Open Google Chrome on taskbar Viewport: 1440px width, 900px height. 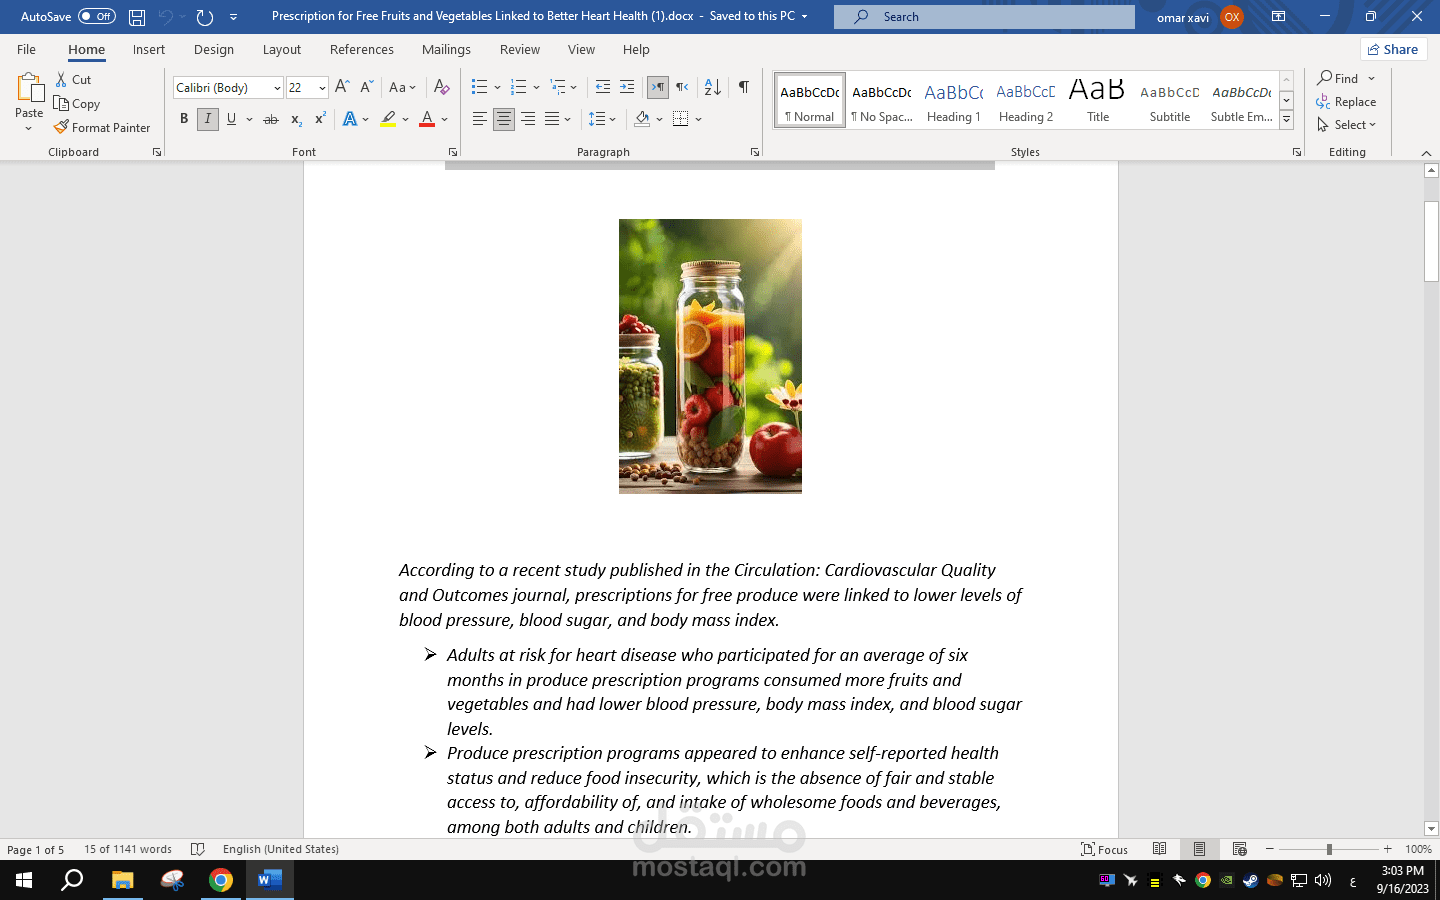coord(221,880)
